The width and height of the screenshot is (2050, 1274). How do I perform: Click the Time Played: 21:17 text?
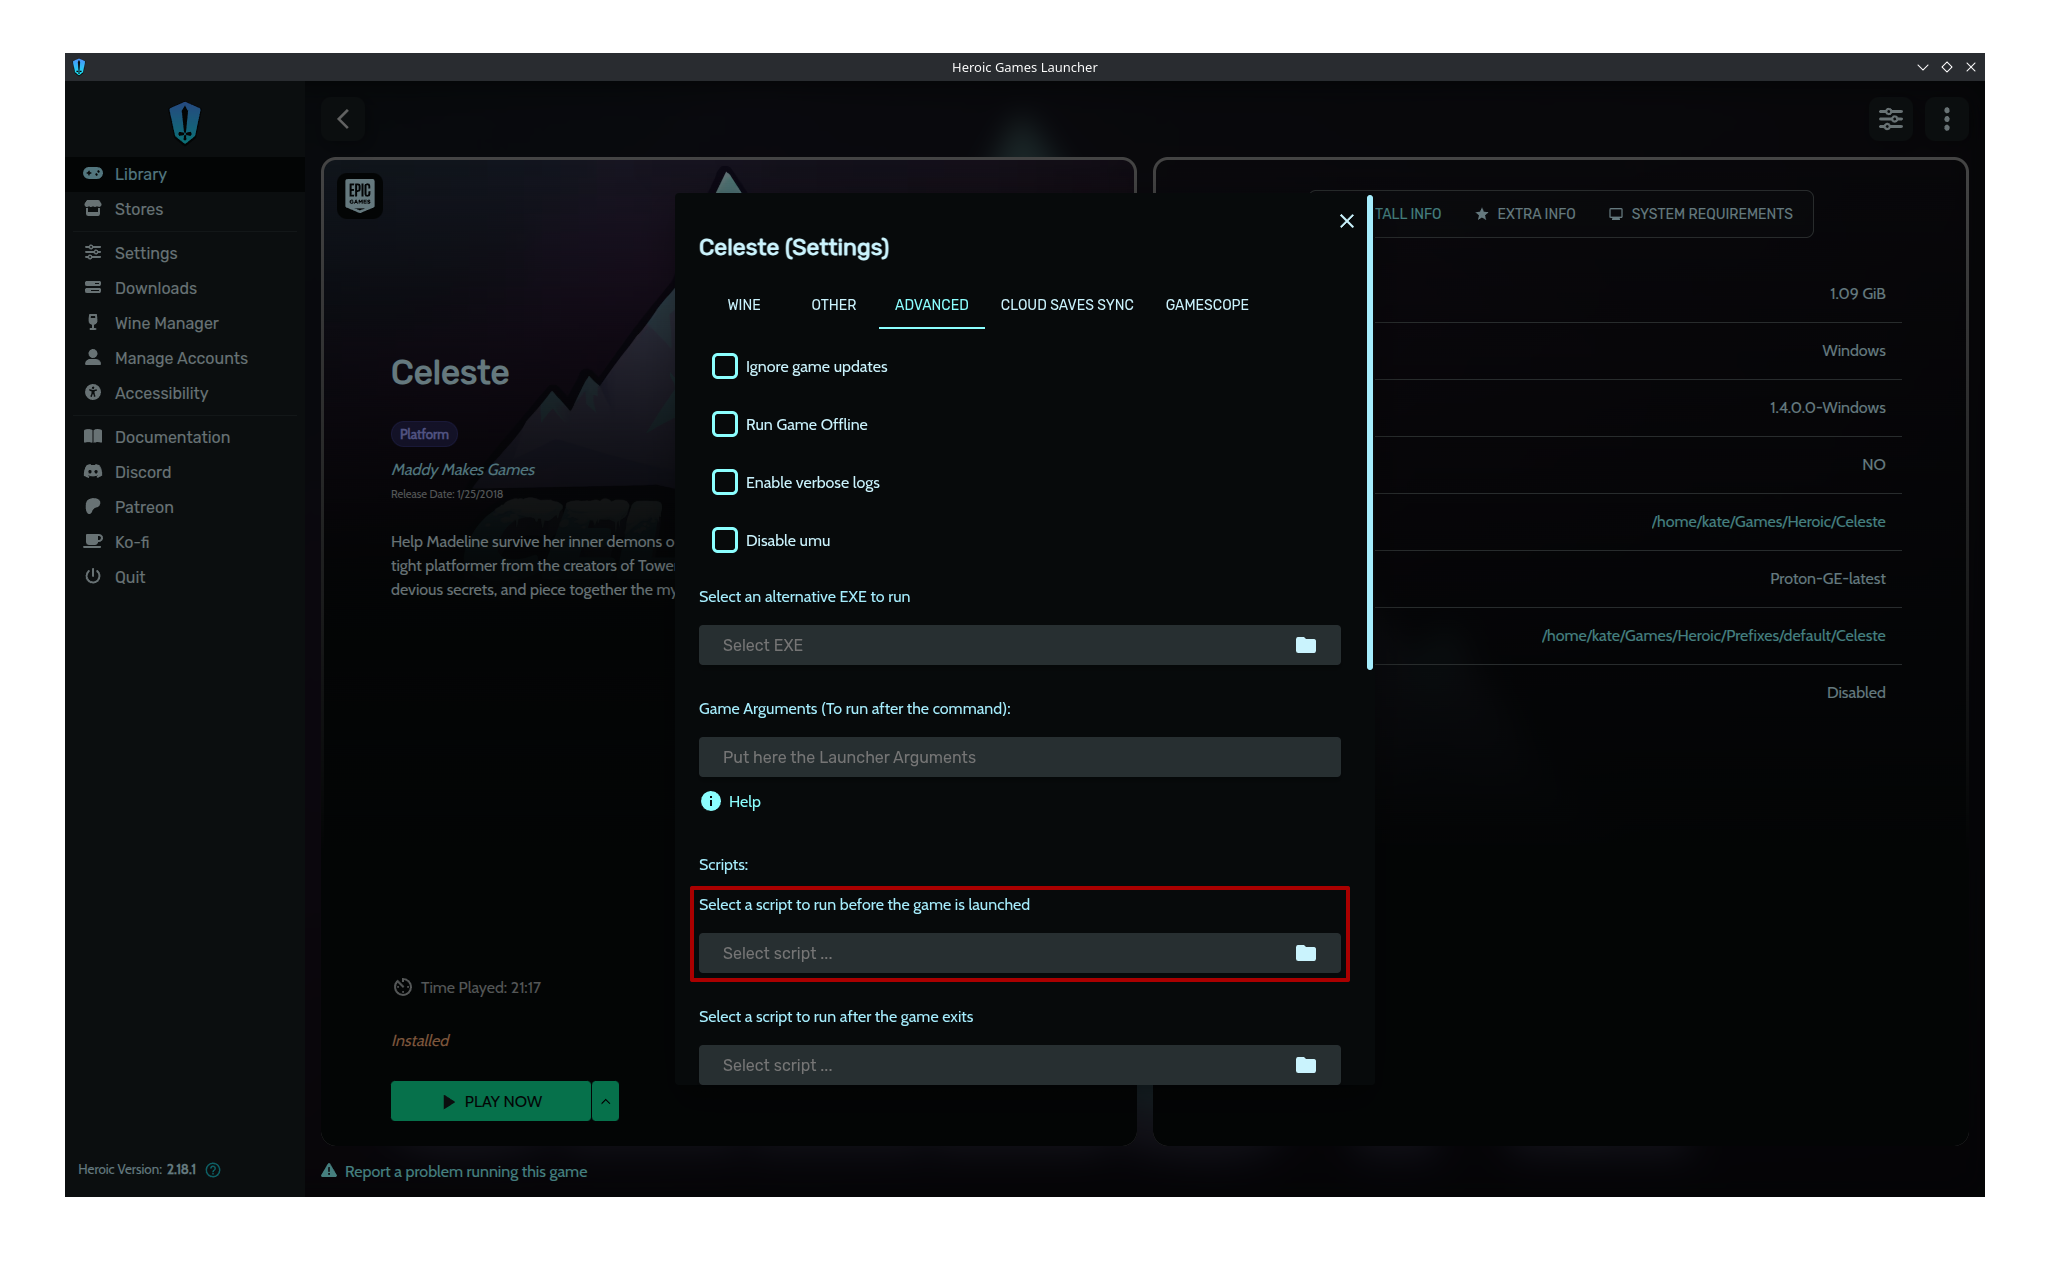480,987
